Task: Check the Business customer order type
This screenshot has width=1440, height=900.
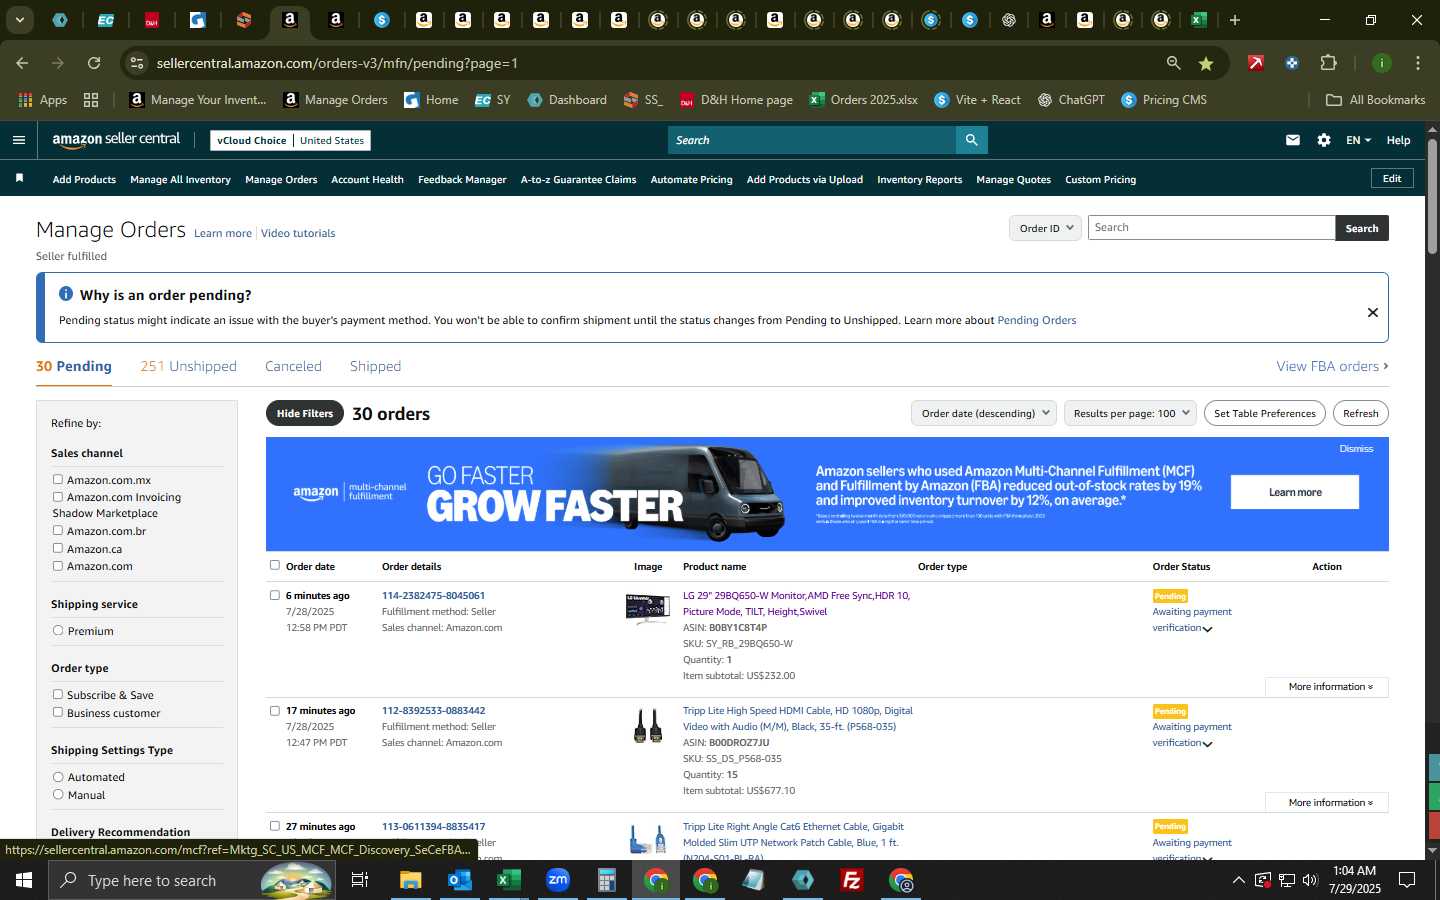Action: (x=58, y=713)
